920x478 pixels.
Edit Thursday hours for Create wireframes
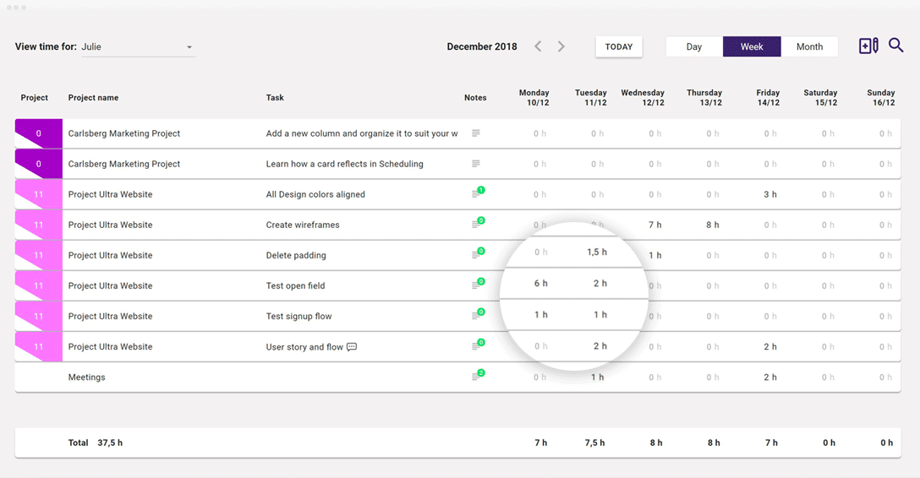[x=712, y=225]
